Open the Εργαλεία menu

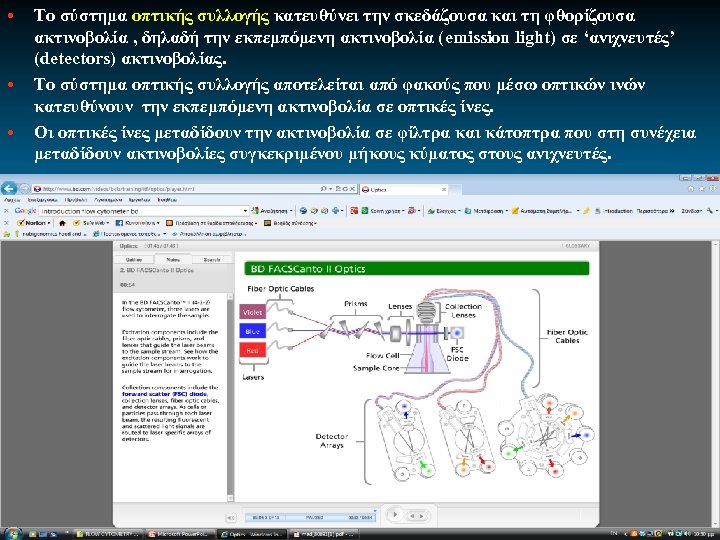pos(139,200)
